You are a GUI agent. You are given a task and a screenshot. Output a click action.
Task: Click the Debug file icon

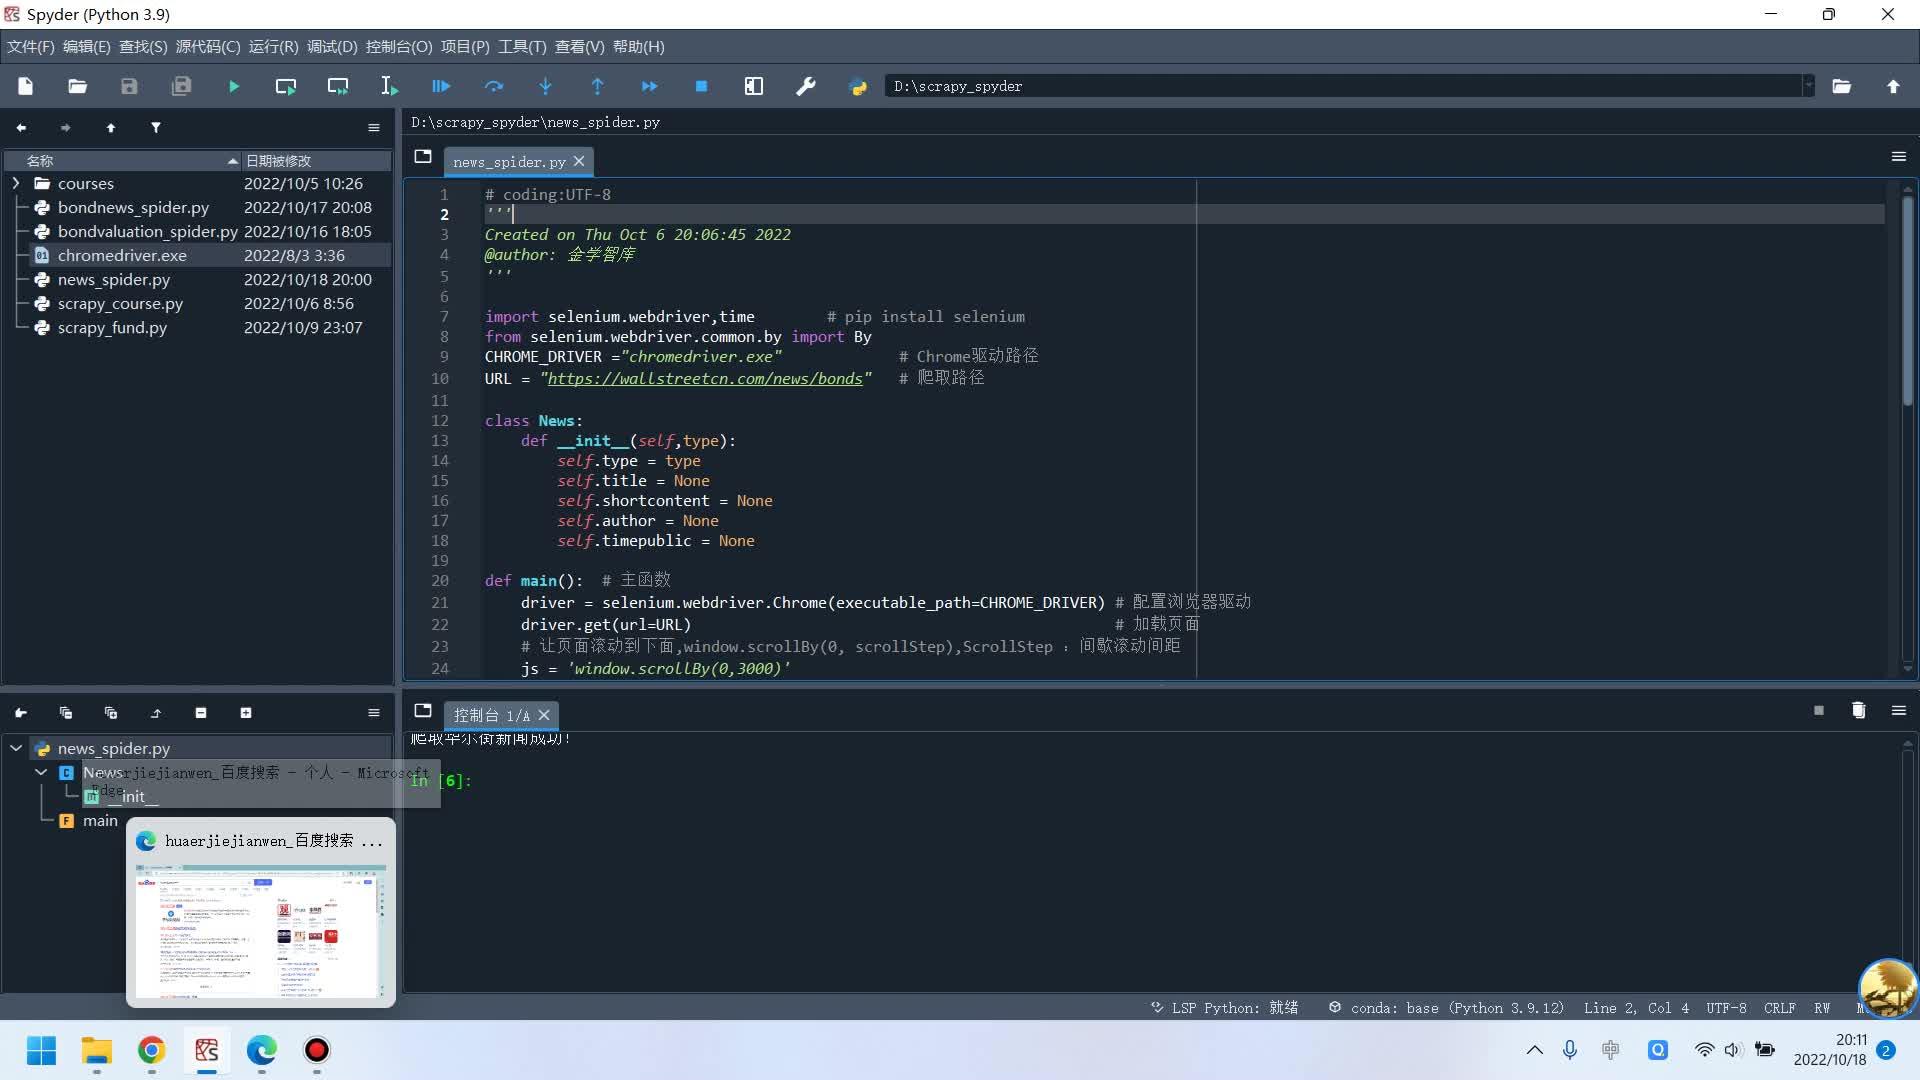[441, 87]
